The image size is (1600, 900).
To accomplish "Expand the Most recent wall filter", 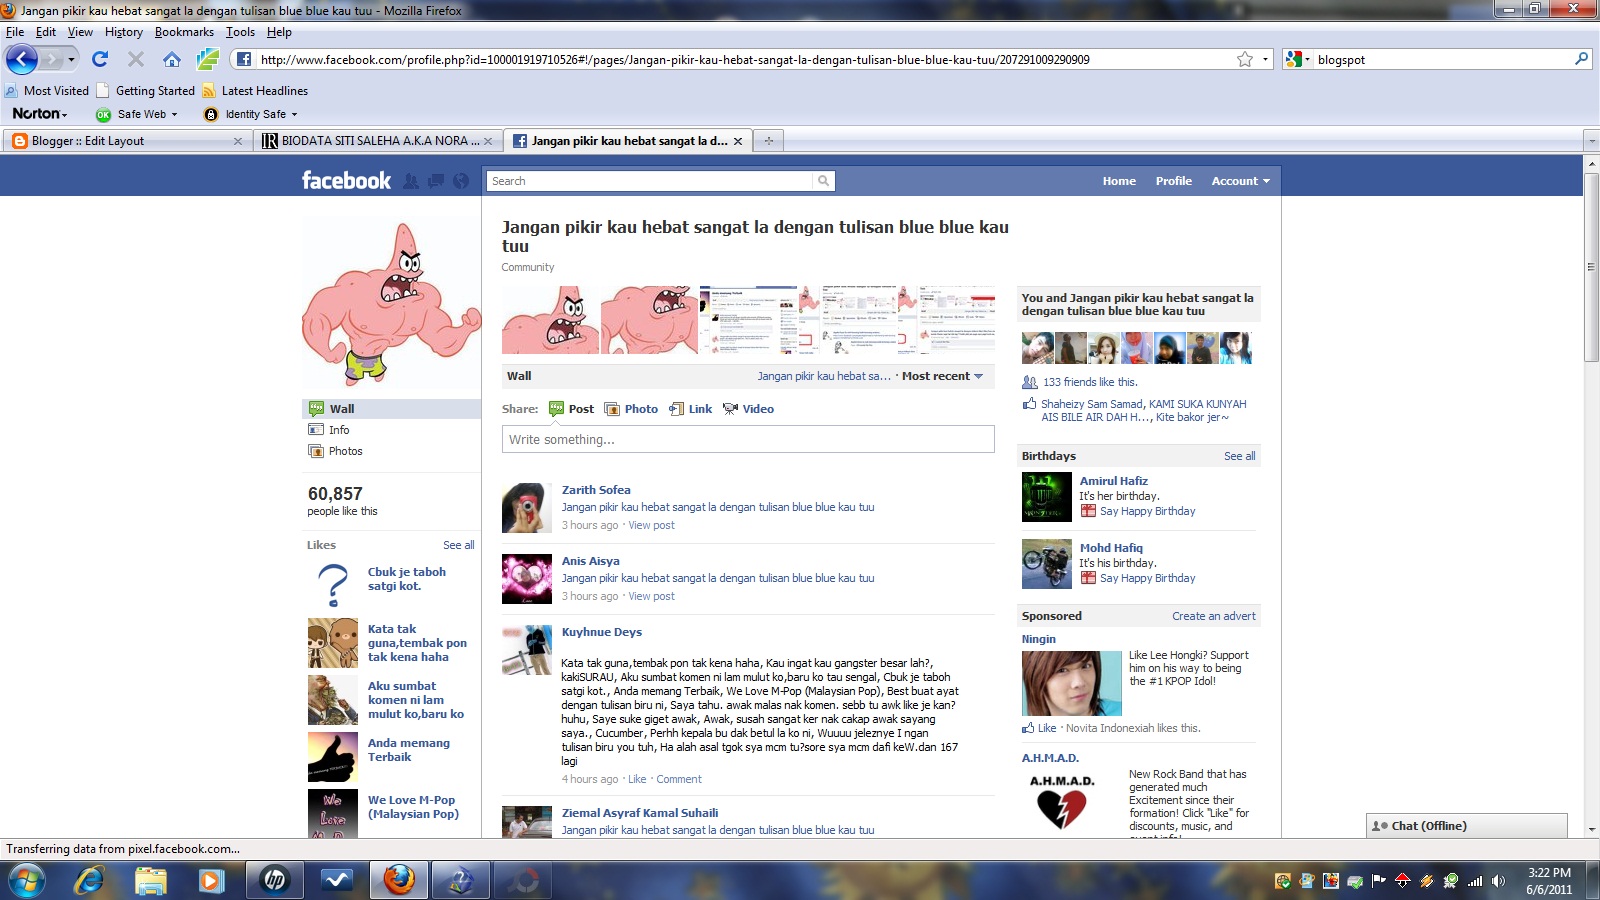I will [942, 376].
